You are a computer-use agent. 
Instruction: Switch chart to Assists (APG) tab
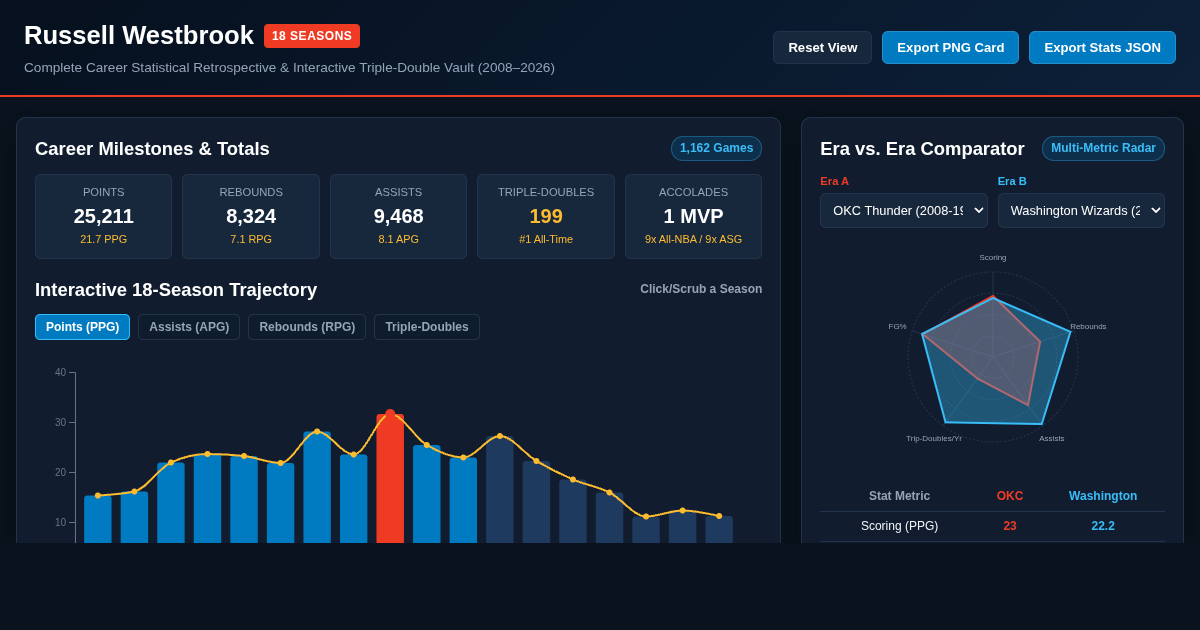coord(189,327)
